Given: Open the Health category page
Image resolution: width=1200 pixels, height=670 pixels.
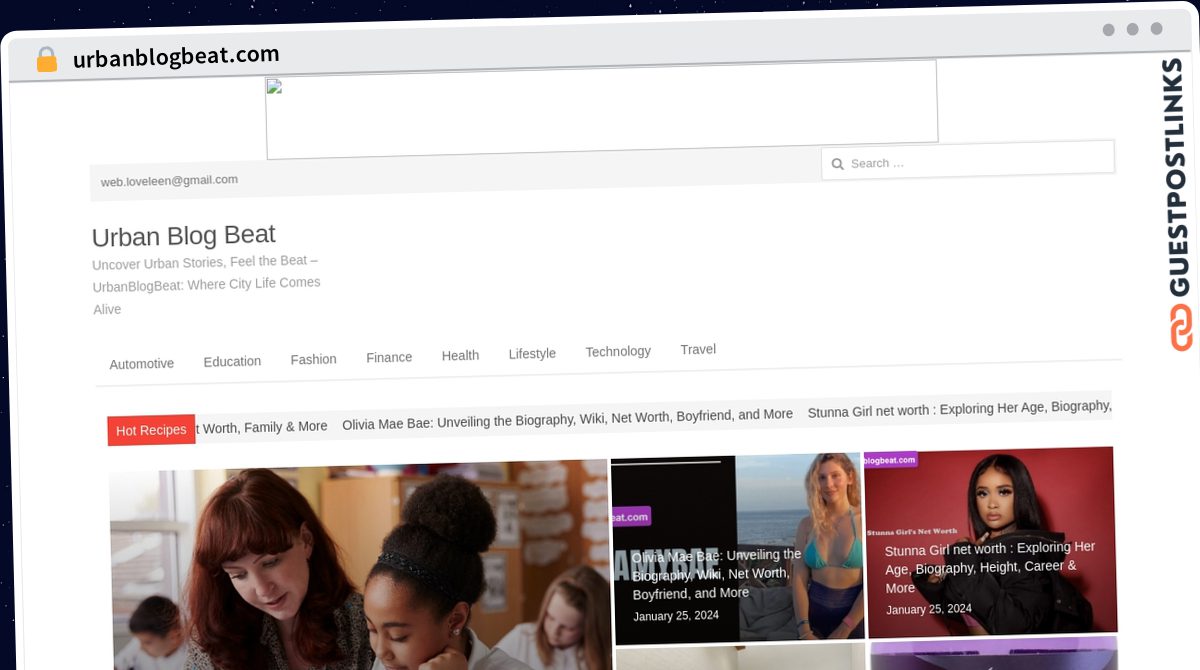Looking at the screenshot, I should (x=460, y=355).
